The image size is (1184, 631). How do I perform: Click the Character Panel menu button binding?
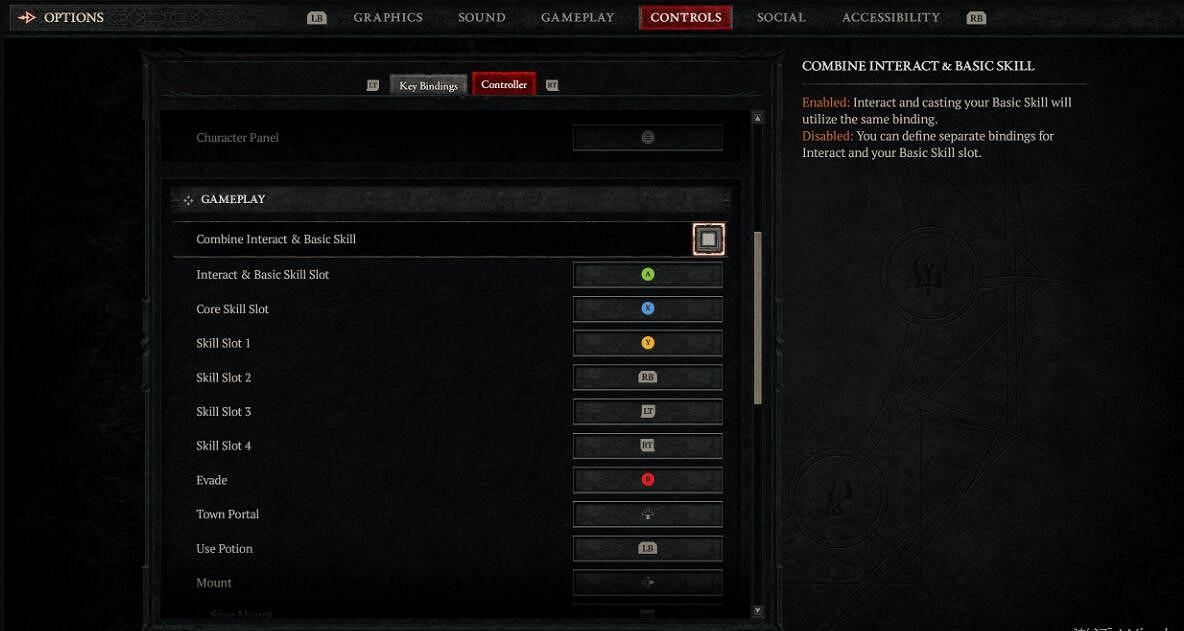click(647, 137)
